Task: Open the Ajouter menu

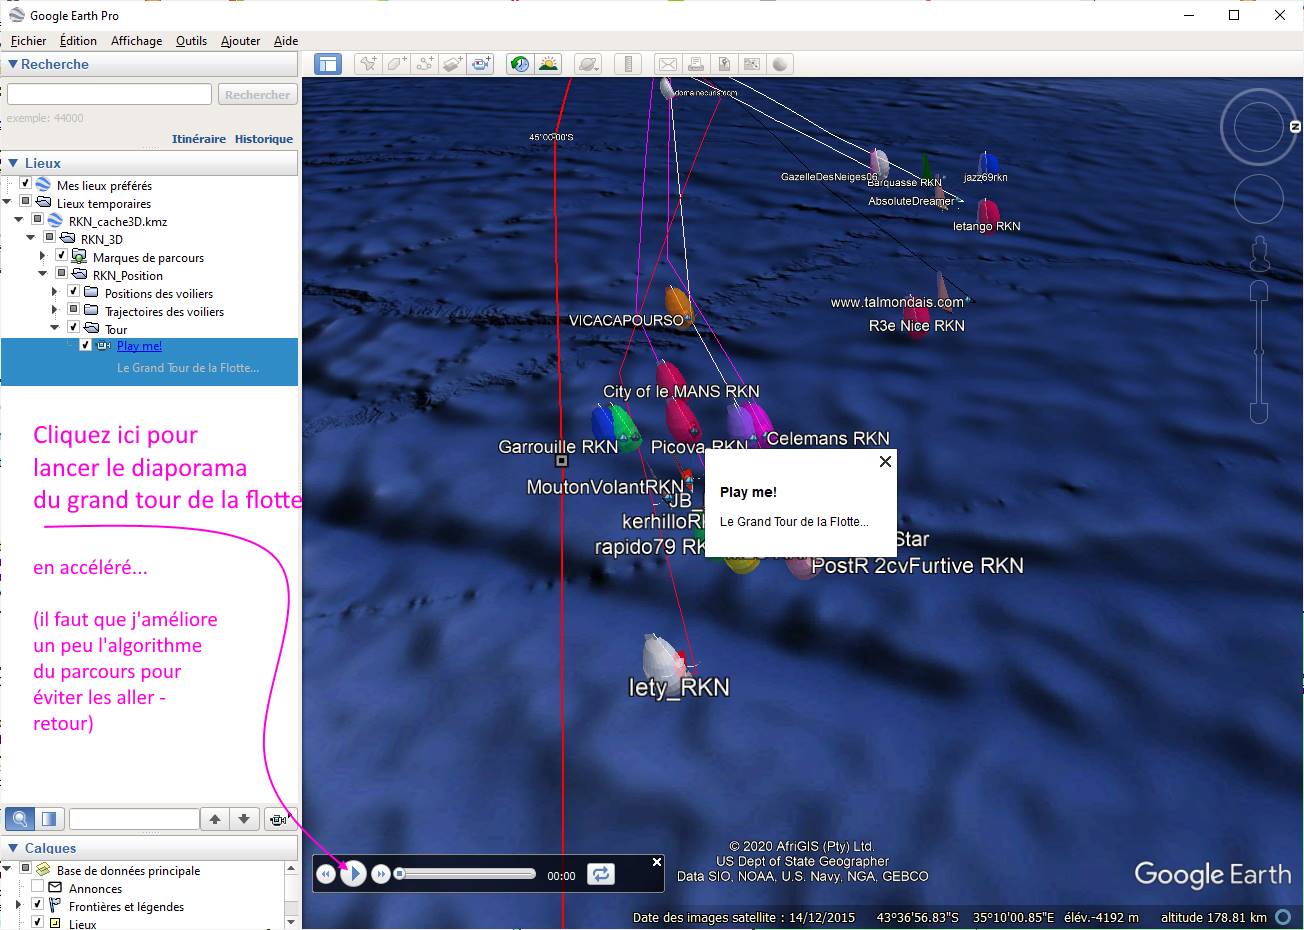Action: (x=240, y=41)
